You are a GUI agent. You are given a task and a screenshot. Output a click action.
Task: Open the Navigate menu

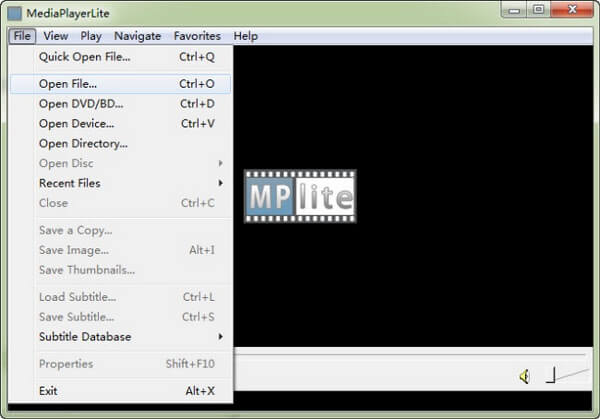[137, 36]
